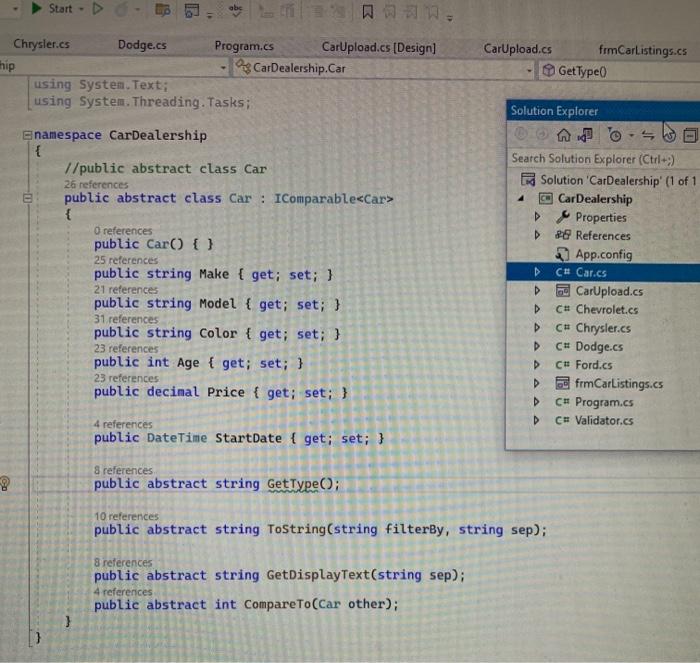Viewport: 700px width, 663px height.
Task: Click the frmCarListings.cs form icon
Action: [562, 383]
